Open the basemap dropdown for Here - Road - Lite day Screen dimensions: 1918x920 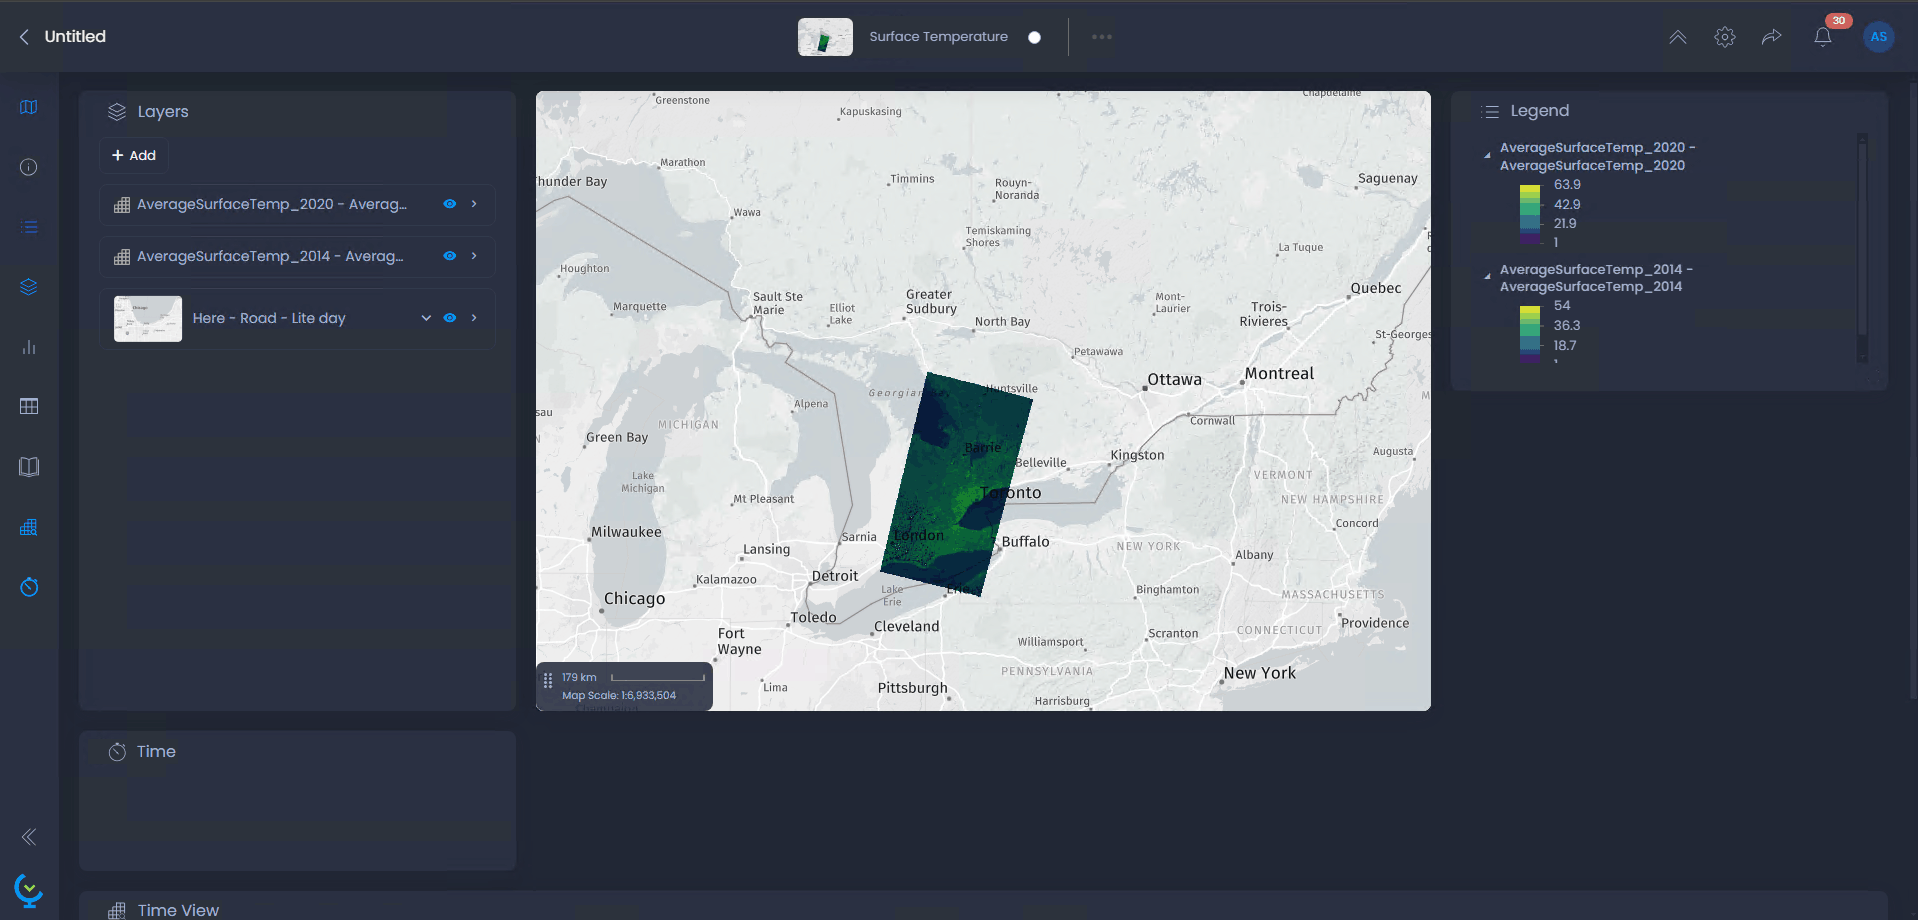(x=426, y=318)
